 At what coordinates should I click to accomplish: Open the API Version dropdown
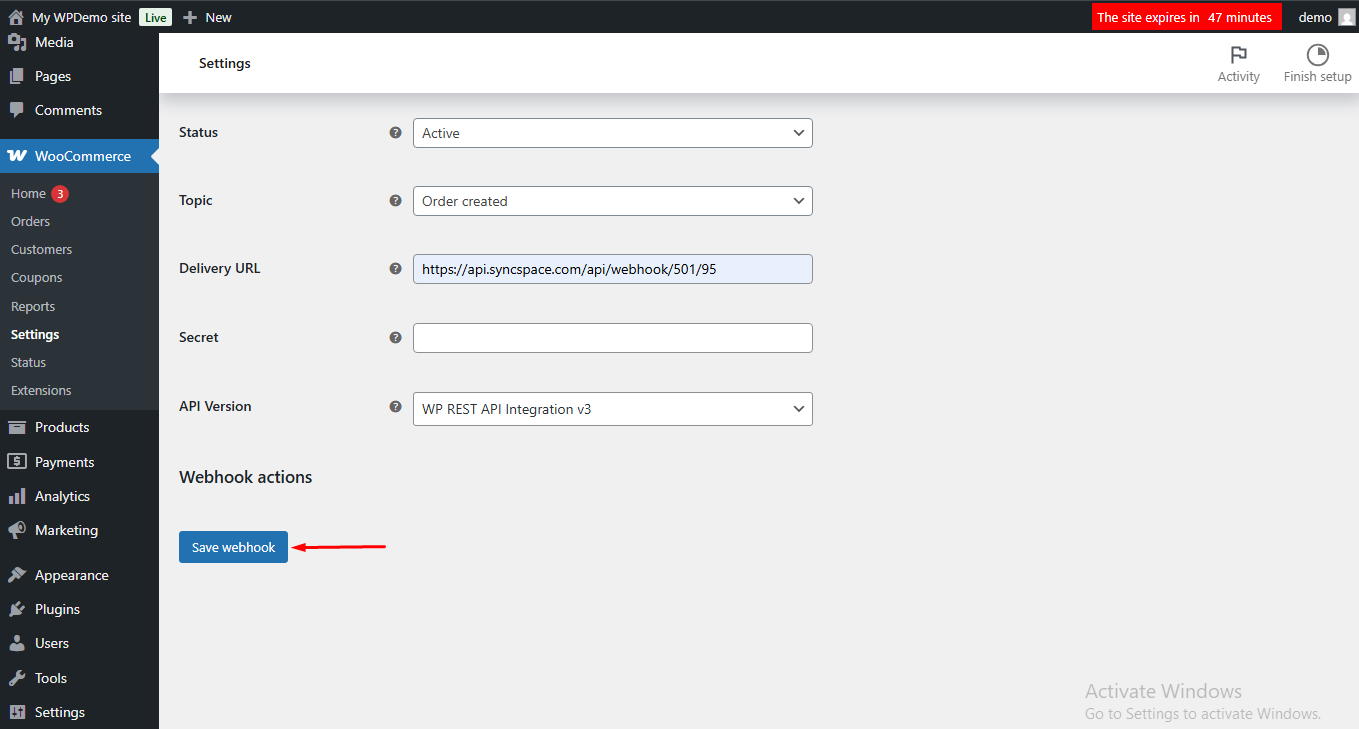pos(612,409)
